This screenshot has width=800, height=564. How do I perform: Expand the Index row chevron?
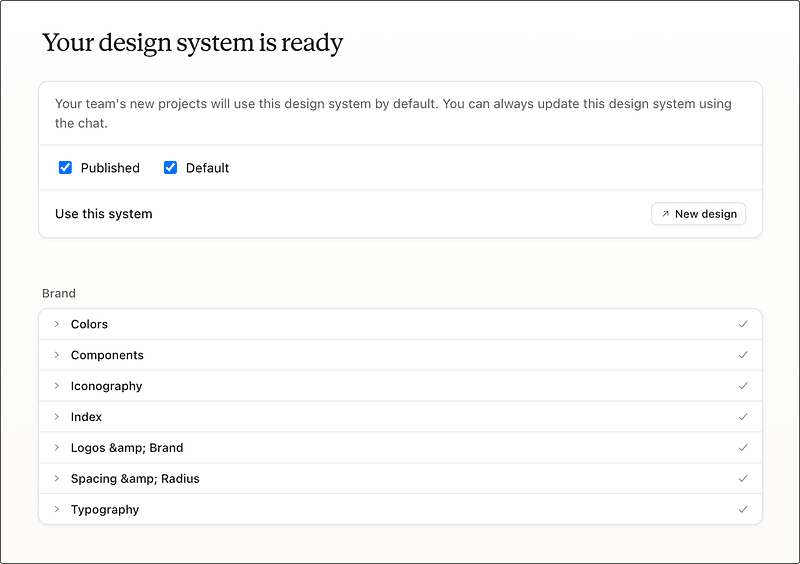pyautogui.click(x=57, y=416)
